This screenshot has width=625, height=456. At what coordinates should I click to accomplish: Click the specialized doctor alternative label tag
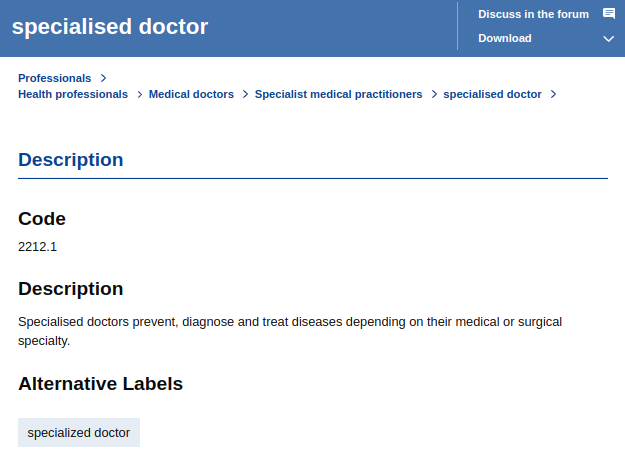click(x=79, y=432)
